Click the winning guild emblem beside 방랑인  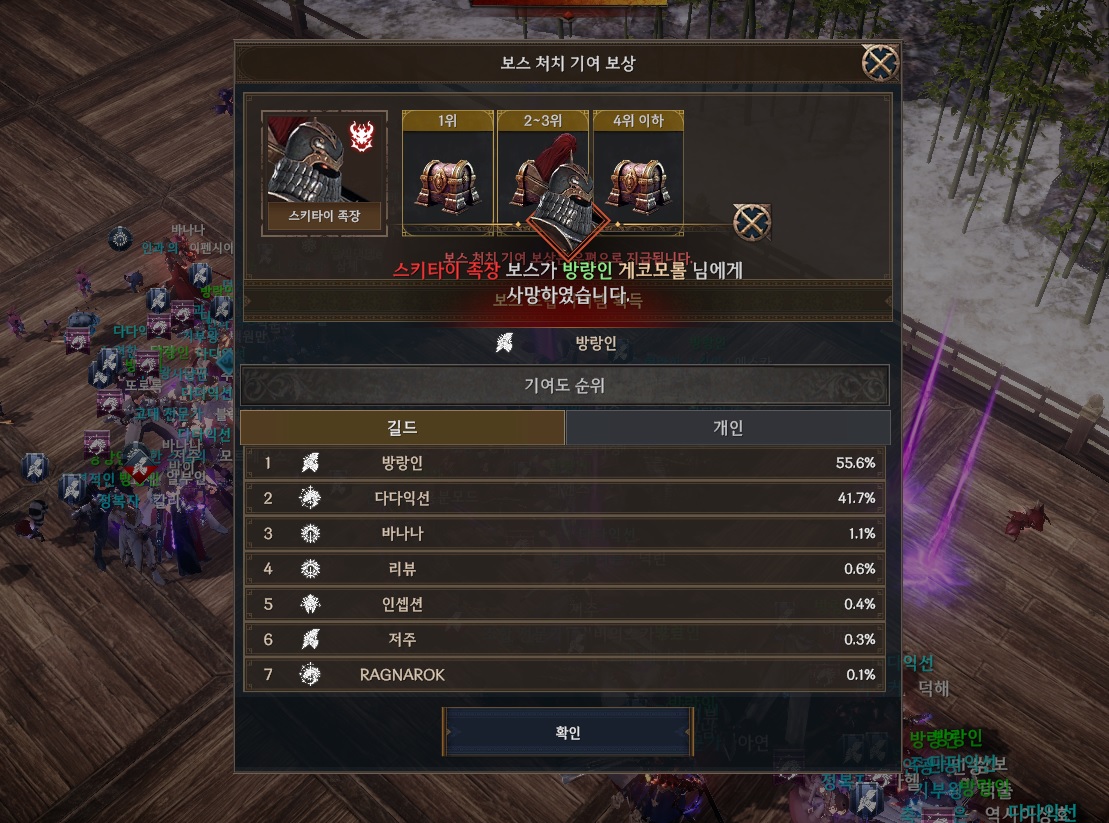(504, 343)
